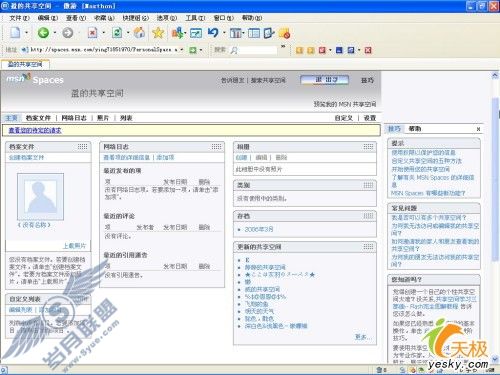Click the blue Undo arrow icon

click(213, 33)
